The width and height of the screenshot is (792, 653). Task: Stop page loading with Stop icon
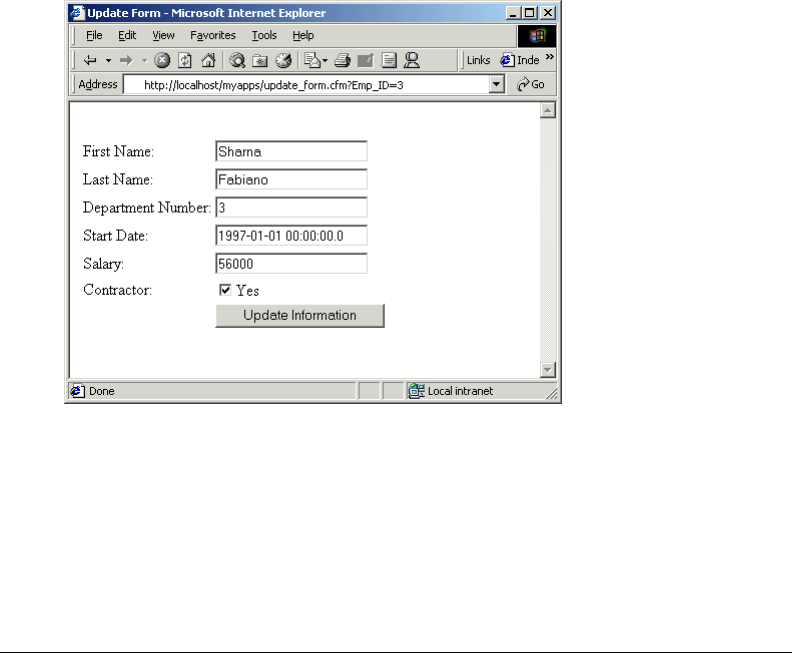point(162,61)
